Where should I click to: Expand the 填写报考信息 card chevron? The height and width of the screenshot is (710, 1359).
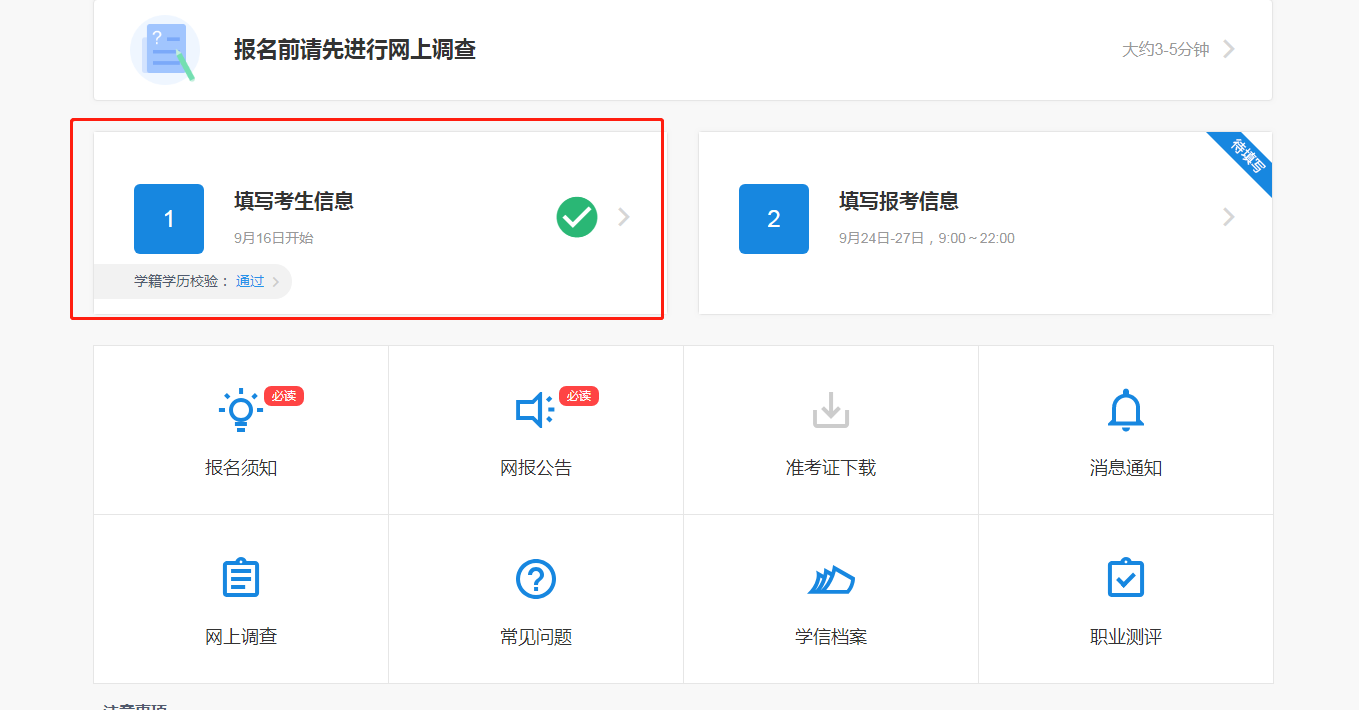click(1228, 219)
